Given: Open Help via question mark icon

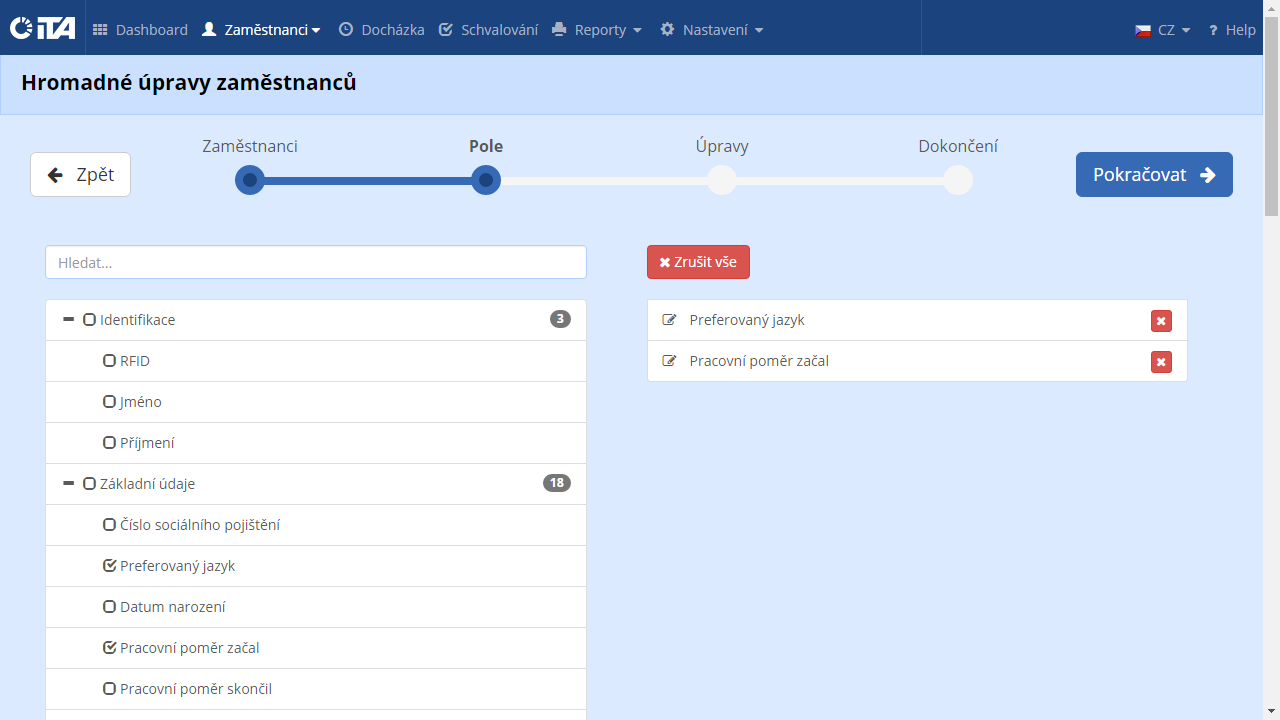Looking at the screenshot, I should (1212, 30).
